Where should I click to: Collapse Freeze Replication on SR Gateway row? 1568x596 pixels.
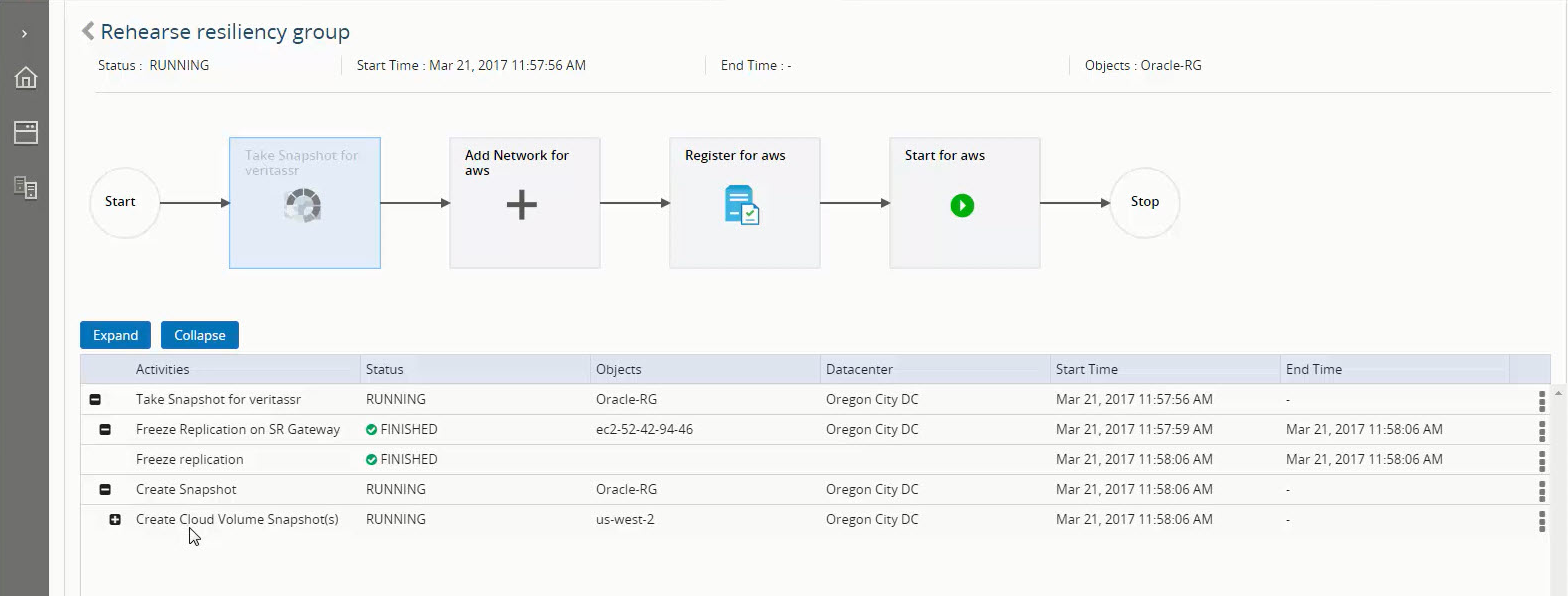(105, 430)
